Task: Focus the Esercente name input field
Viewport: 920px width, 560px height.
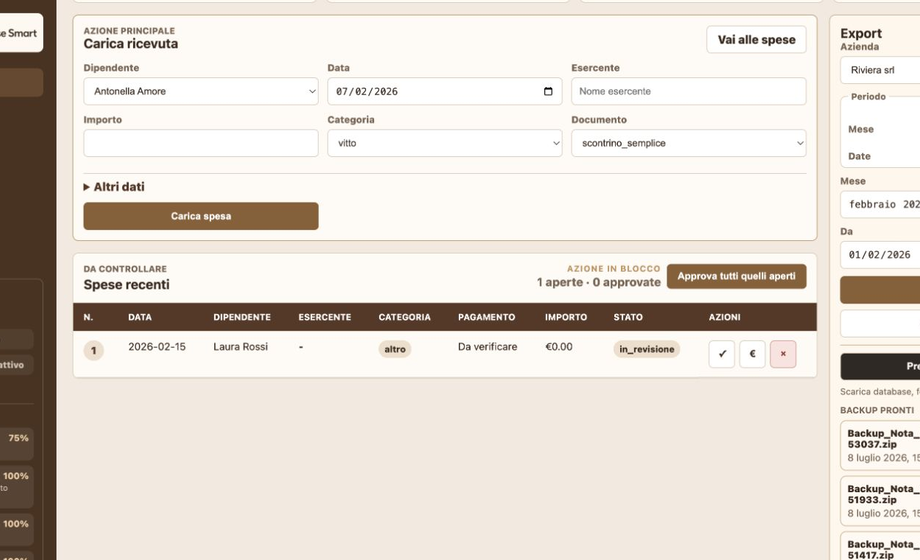Action: tap(689, 92)
